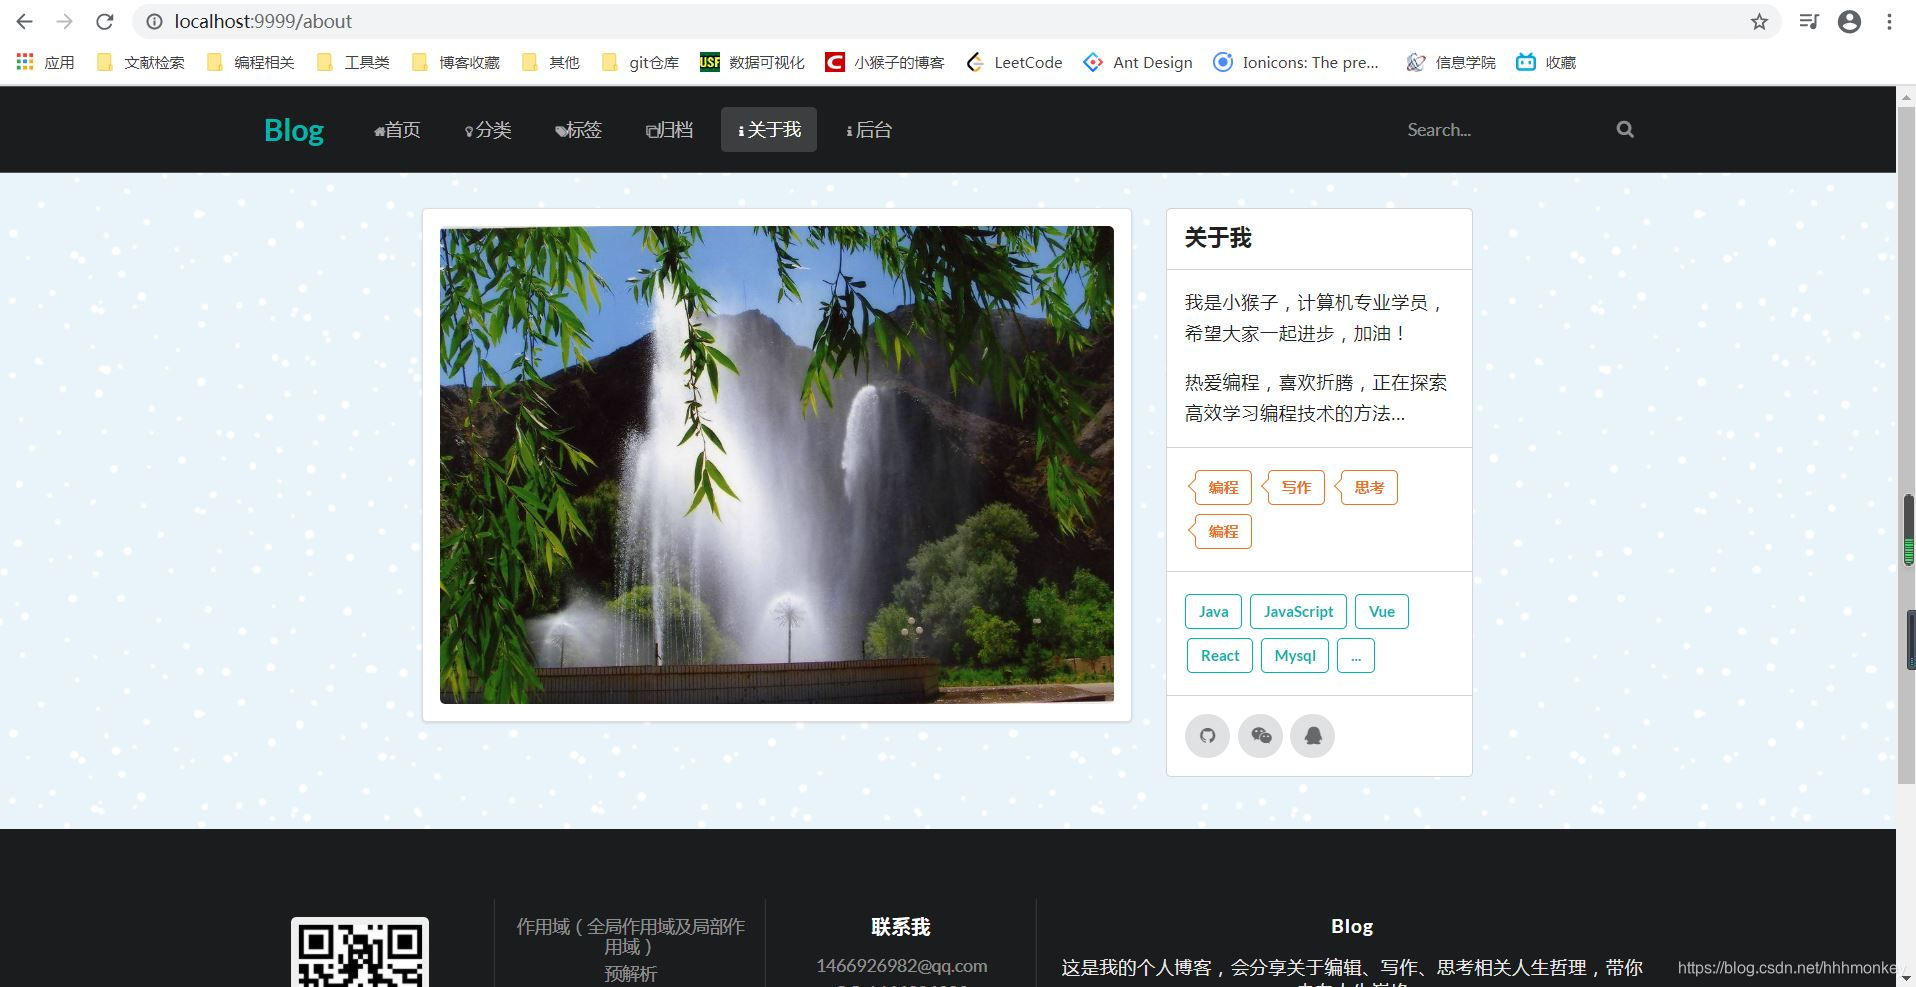Expand the 工具类 bookmarks folder
The image size is (1916, 987).
pyautogui.click(x=352, y=62)
